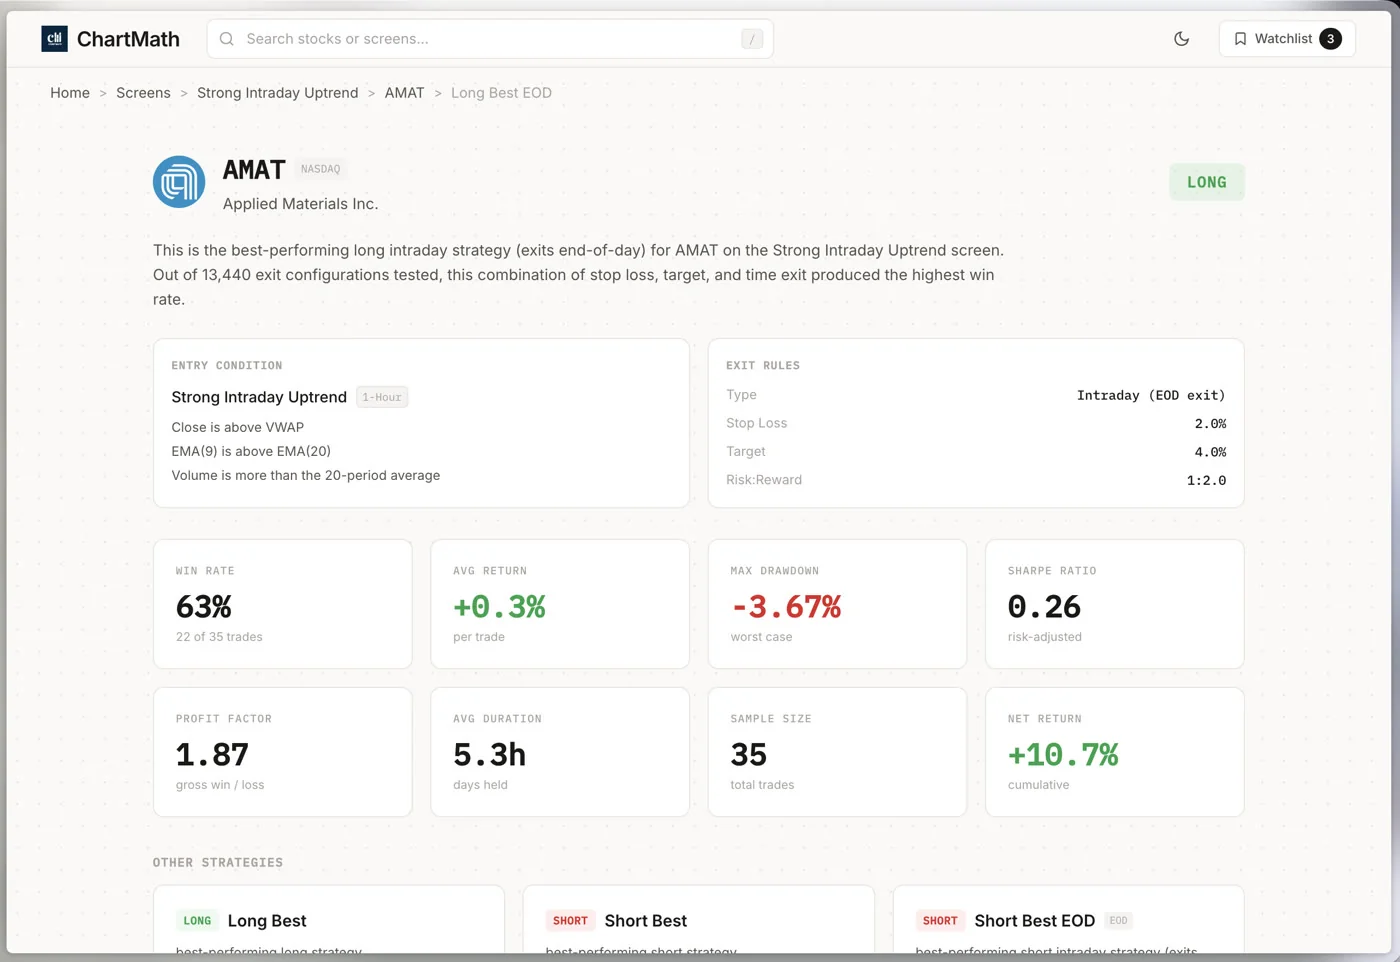This screenshot has height=962, width=1400.
Task: Click Applied Materials Inc. name
Action: coord(300,204)
